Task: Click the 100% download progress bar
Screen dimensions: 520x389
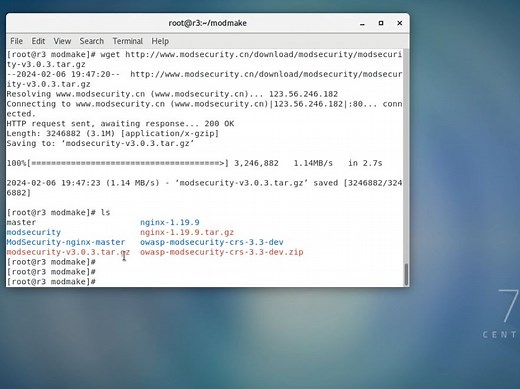Action: pos(128,163)
